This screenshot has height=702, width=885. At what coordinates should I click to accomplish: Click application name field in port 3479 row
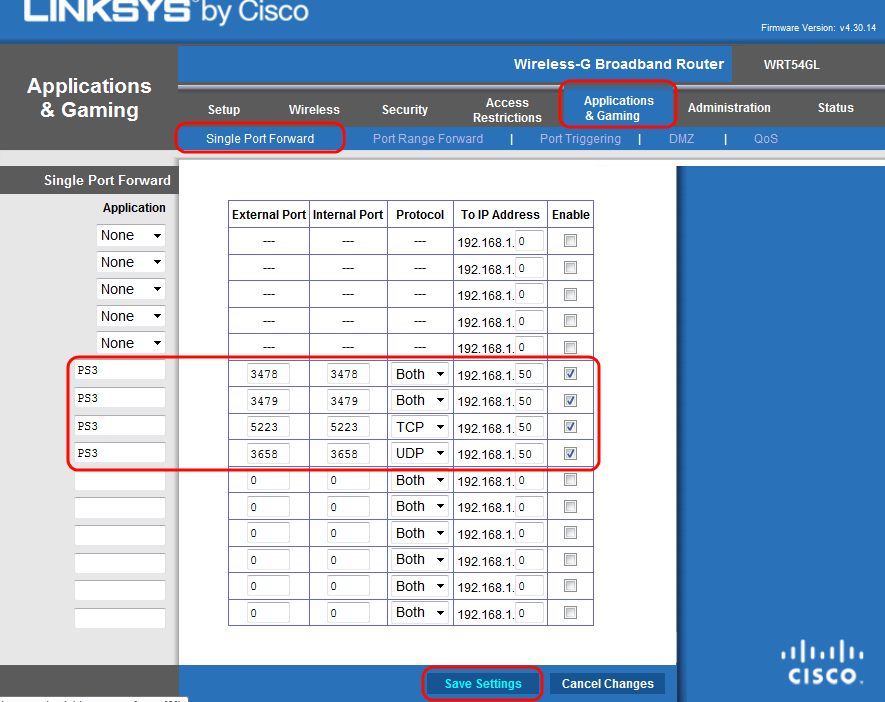[120, 398]
